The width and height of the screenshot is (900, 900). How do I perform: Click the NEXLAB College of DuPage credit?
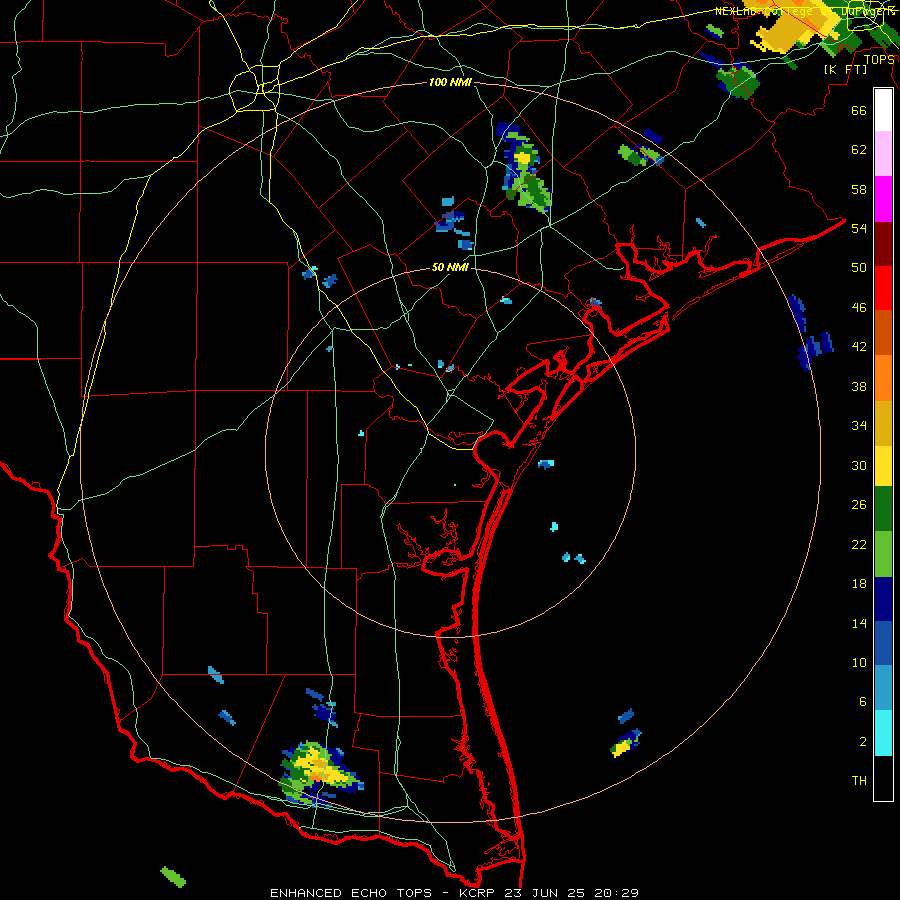pos(804,11)
